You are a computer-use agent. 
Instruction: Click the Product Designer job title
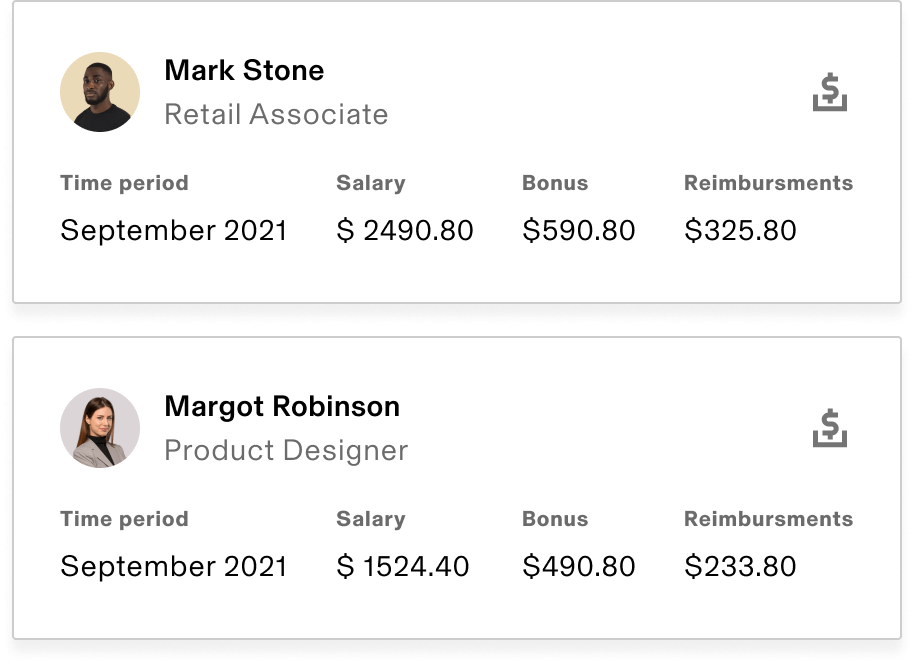(x=286, y=451)
